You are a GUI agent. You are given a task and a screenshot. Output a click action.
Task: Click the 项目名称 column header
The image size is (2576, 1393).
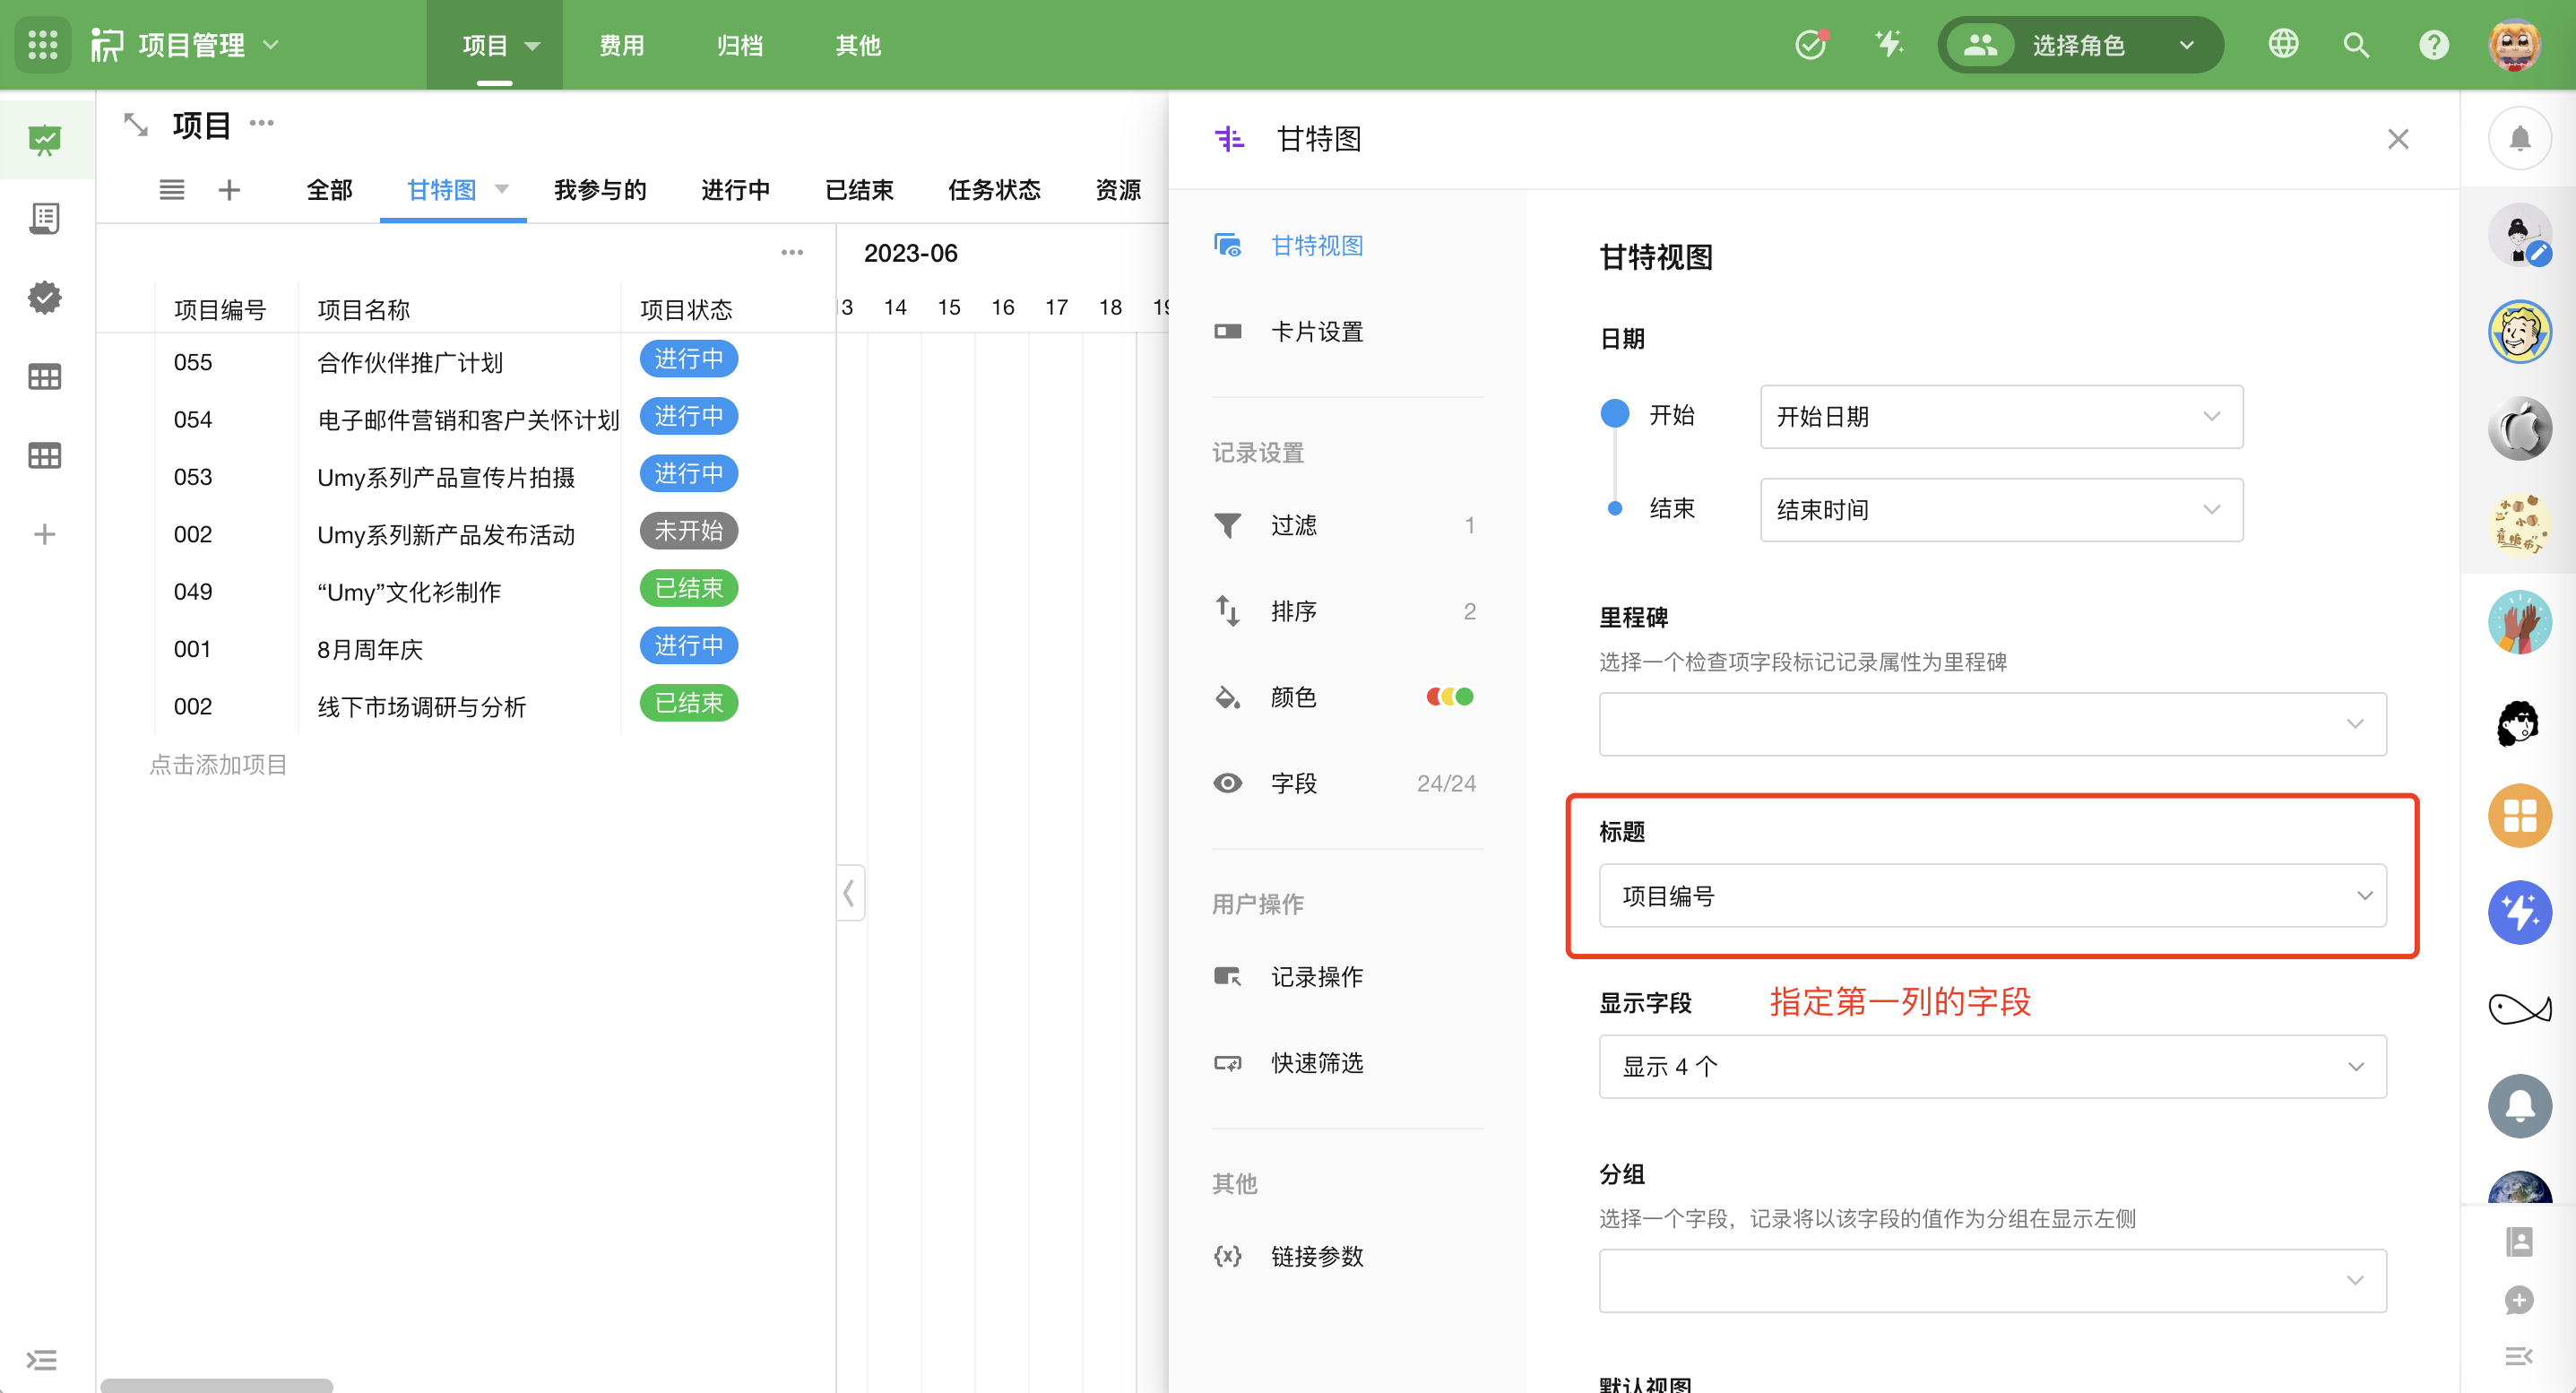tap(363, 310)
